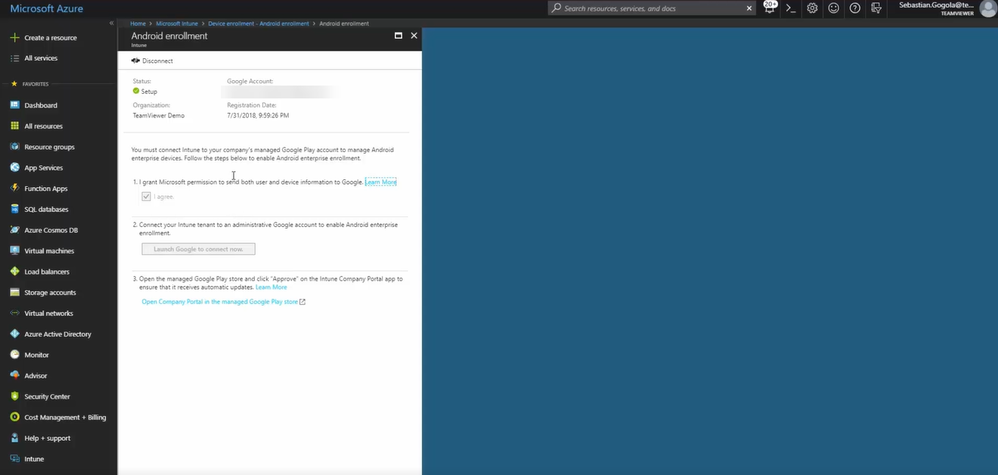Screen dimensions: 998x475
Task: Click the Microsoft Azure logo text
Action: (x=46, y=9)
